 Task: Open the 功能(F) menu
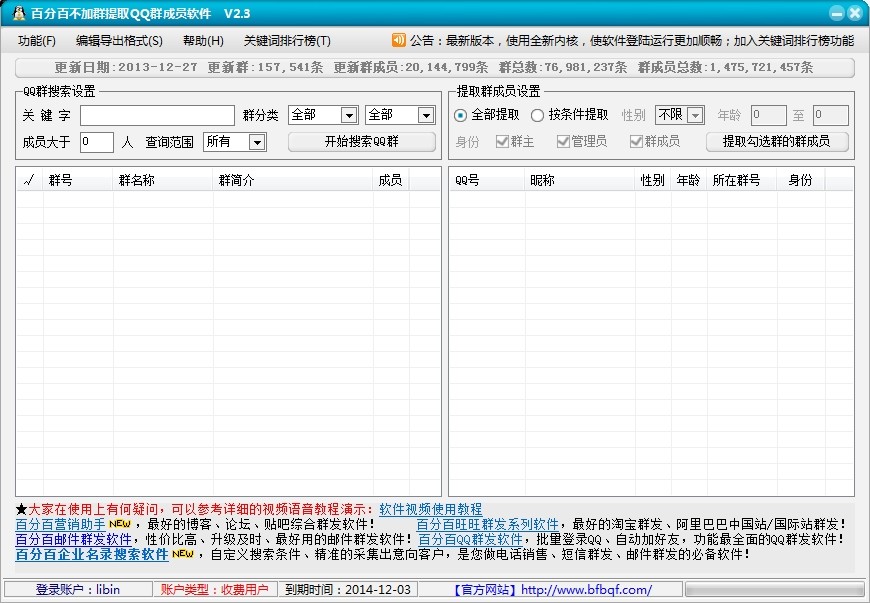[x=37, y=41]
